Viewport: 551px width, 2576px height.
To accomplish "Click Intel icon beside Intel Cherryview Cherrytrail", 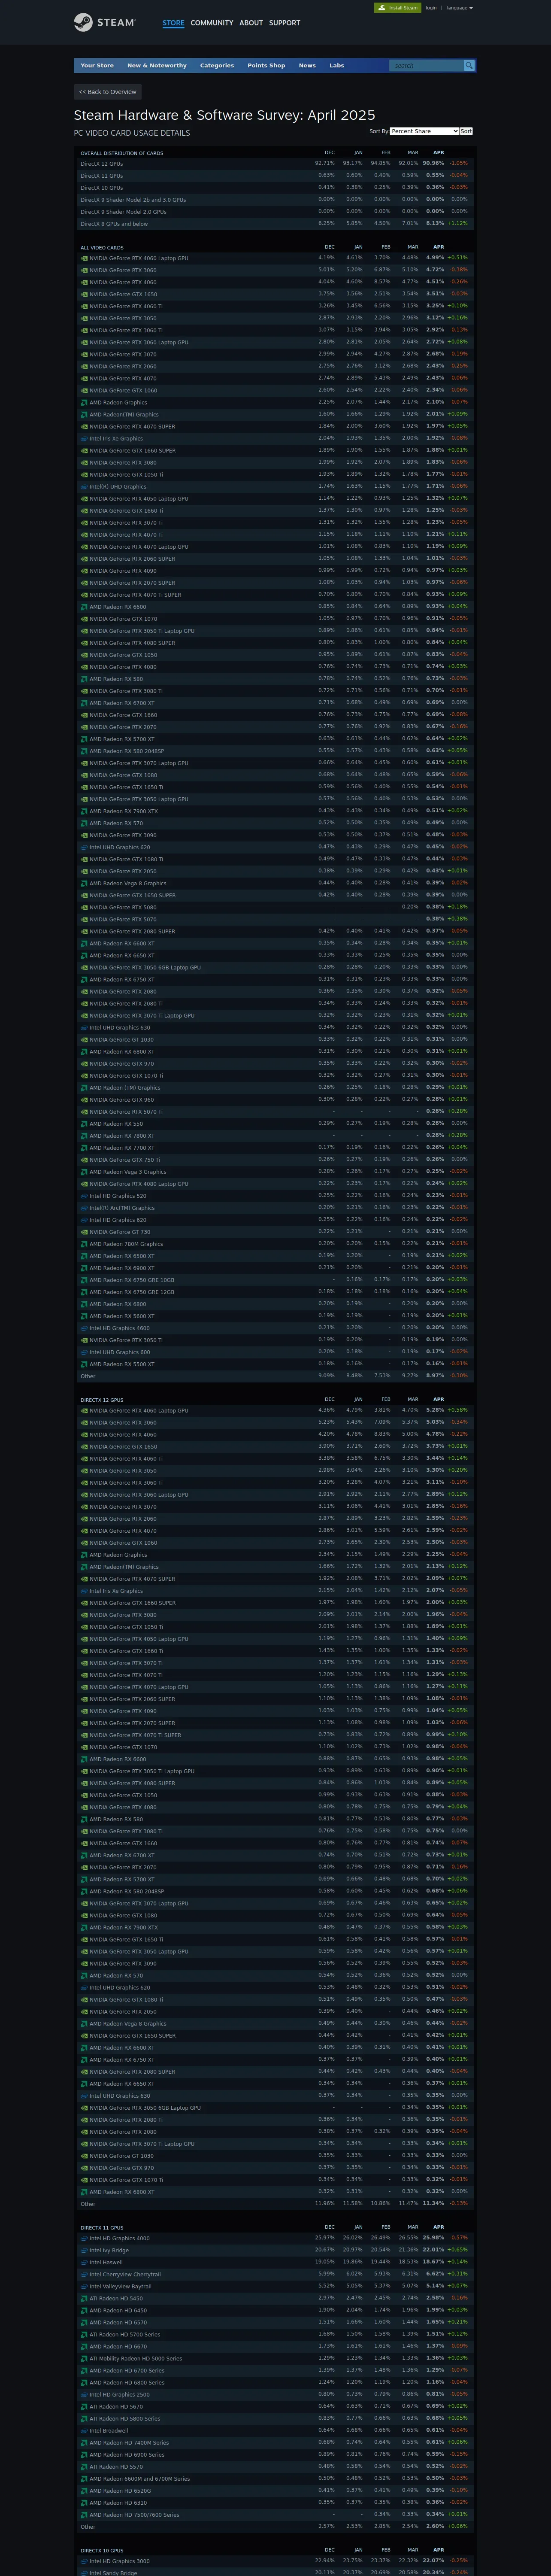I will pyautogui.click(x=84, y=2274).
